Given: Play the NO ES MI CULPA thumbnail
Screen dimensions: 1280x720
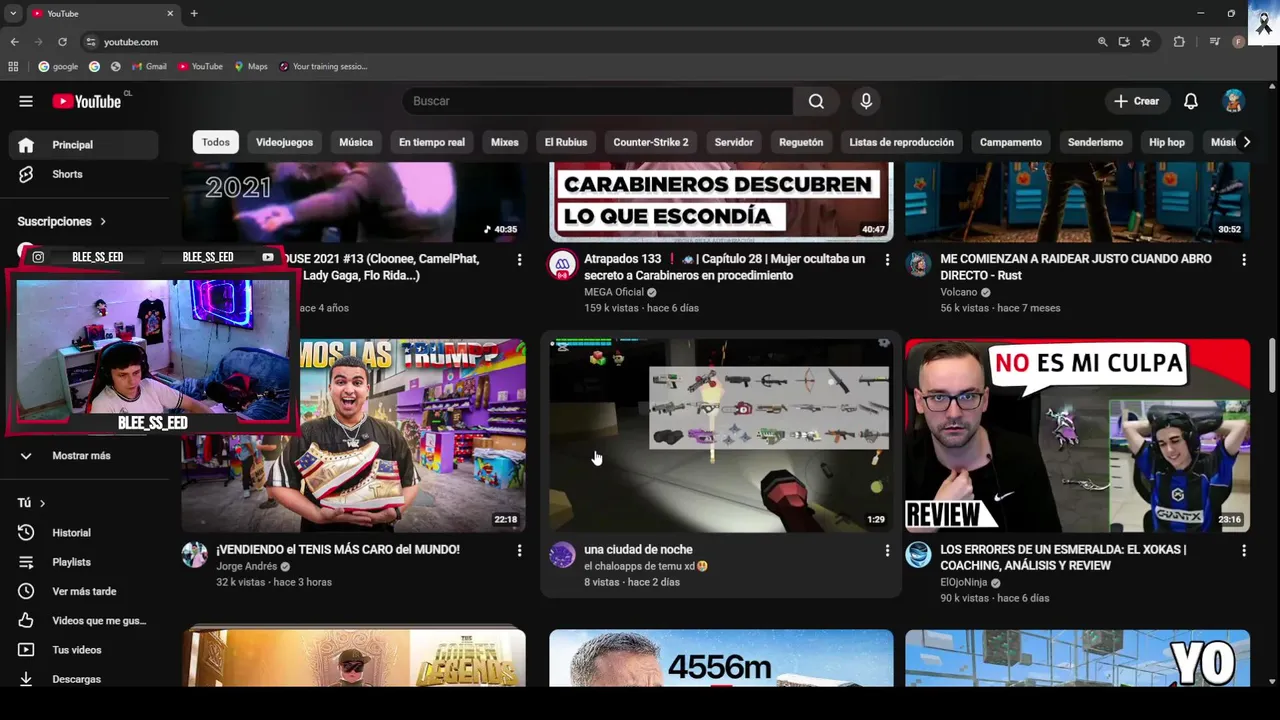Looking at the screenshot, I should click(x=1078, y=435).
